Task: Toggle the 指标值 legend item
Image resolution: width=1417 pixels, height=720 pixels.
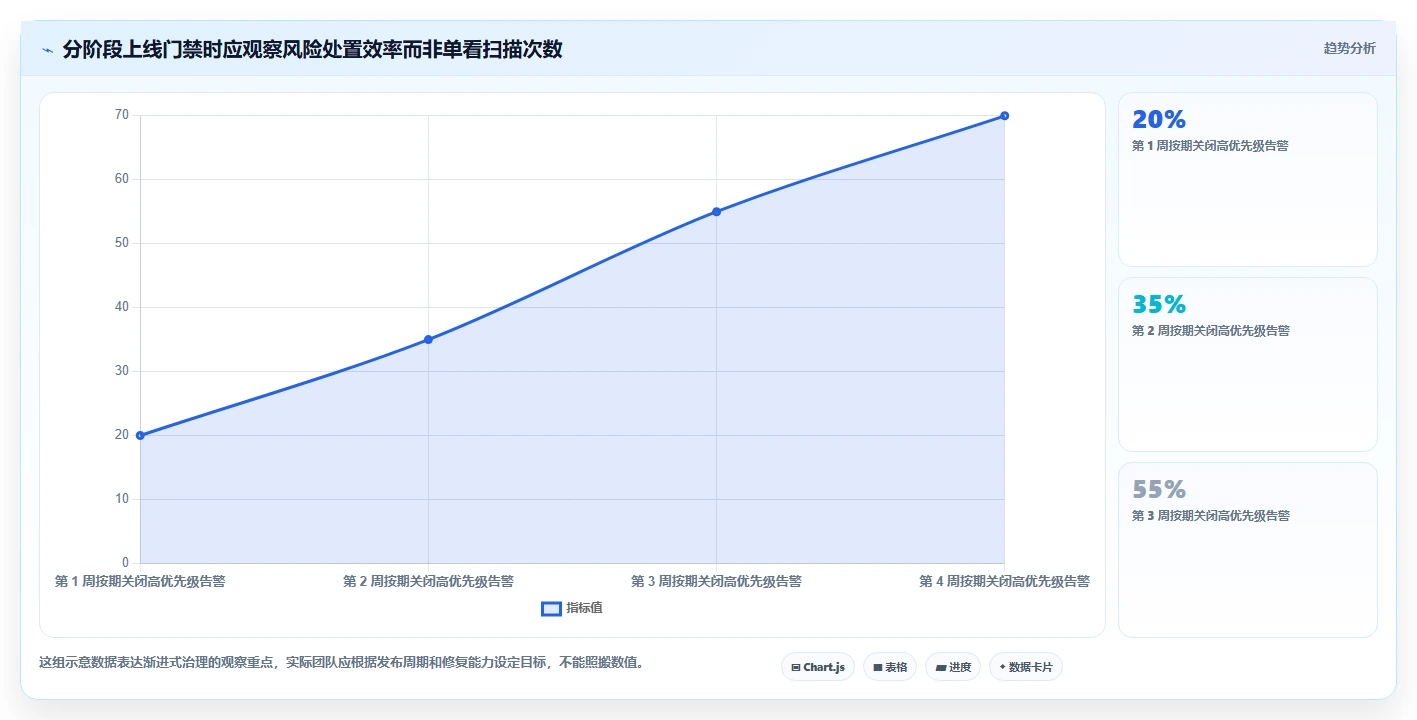Action: pyautogui.click(x=572, y=608)
